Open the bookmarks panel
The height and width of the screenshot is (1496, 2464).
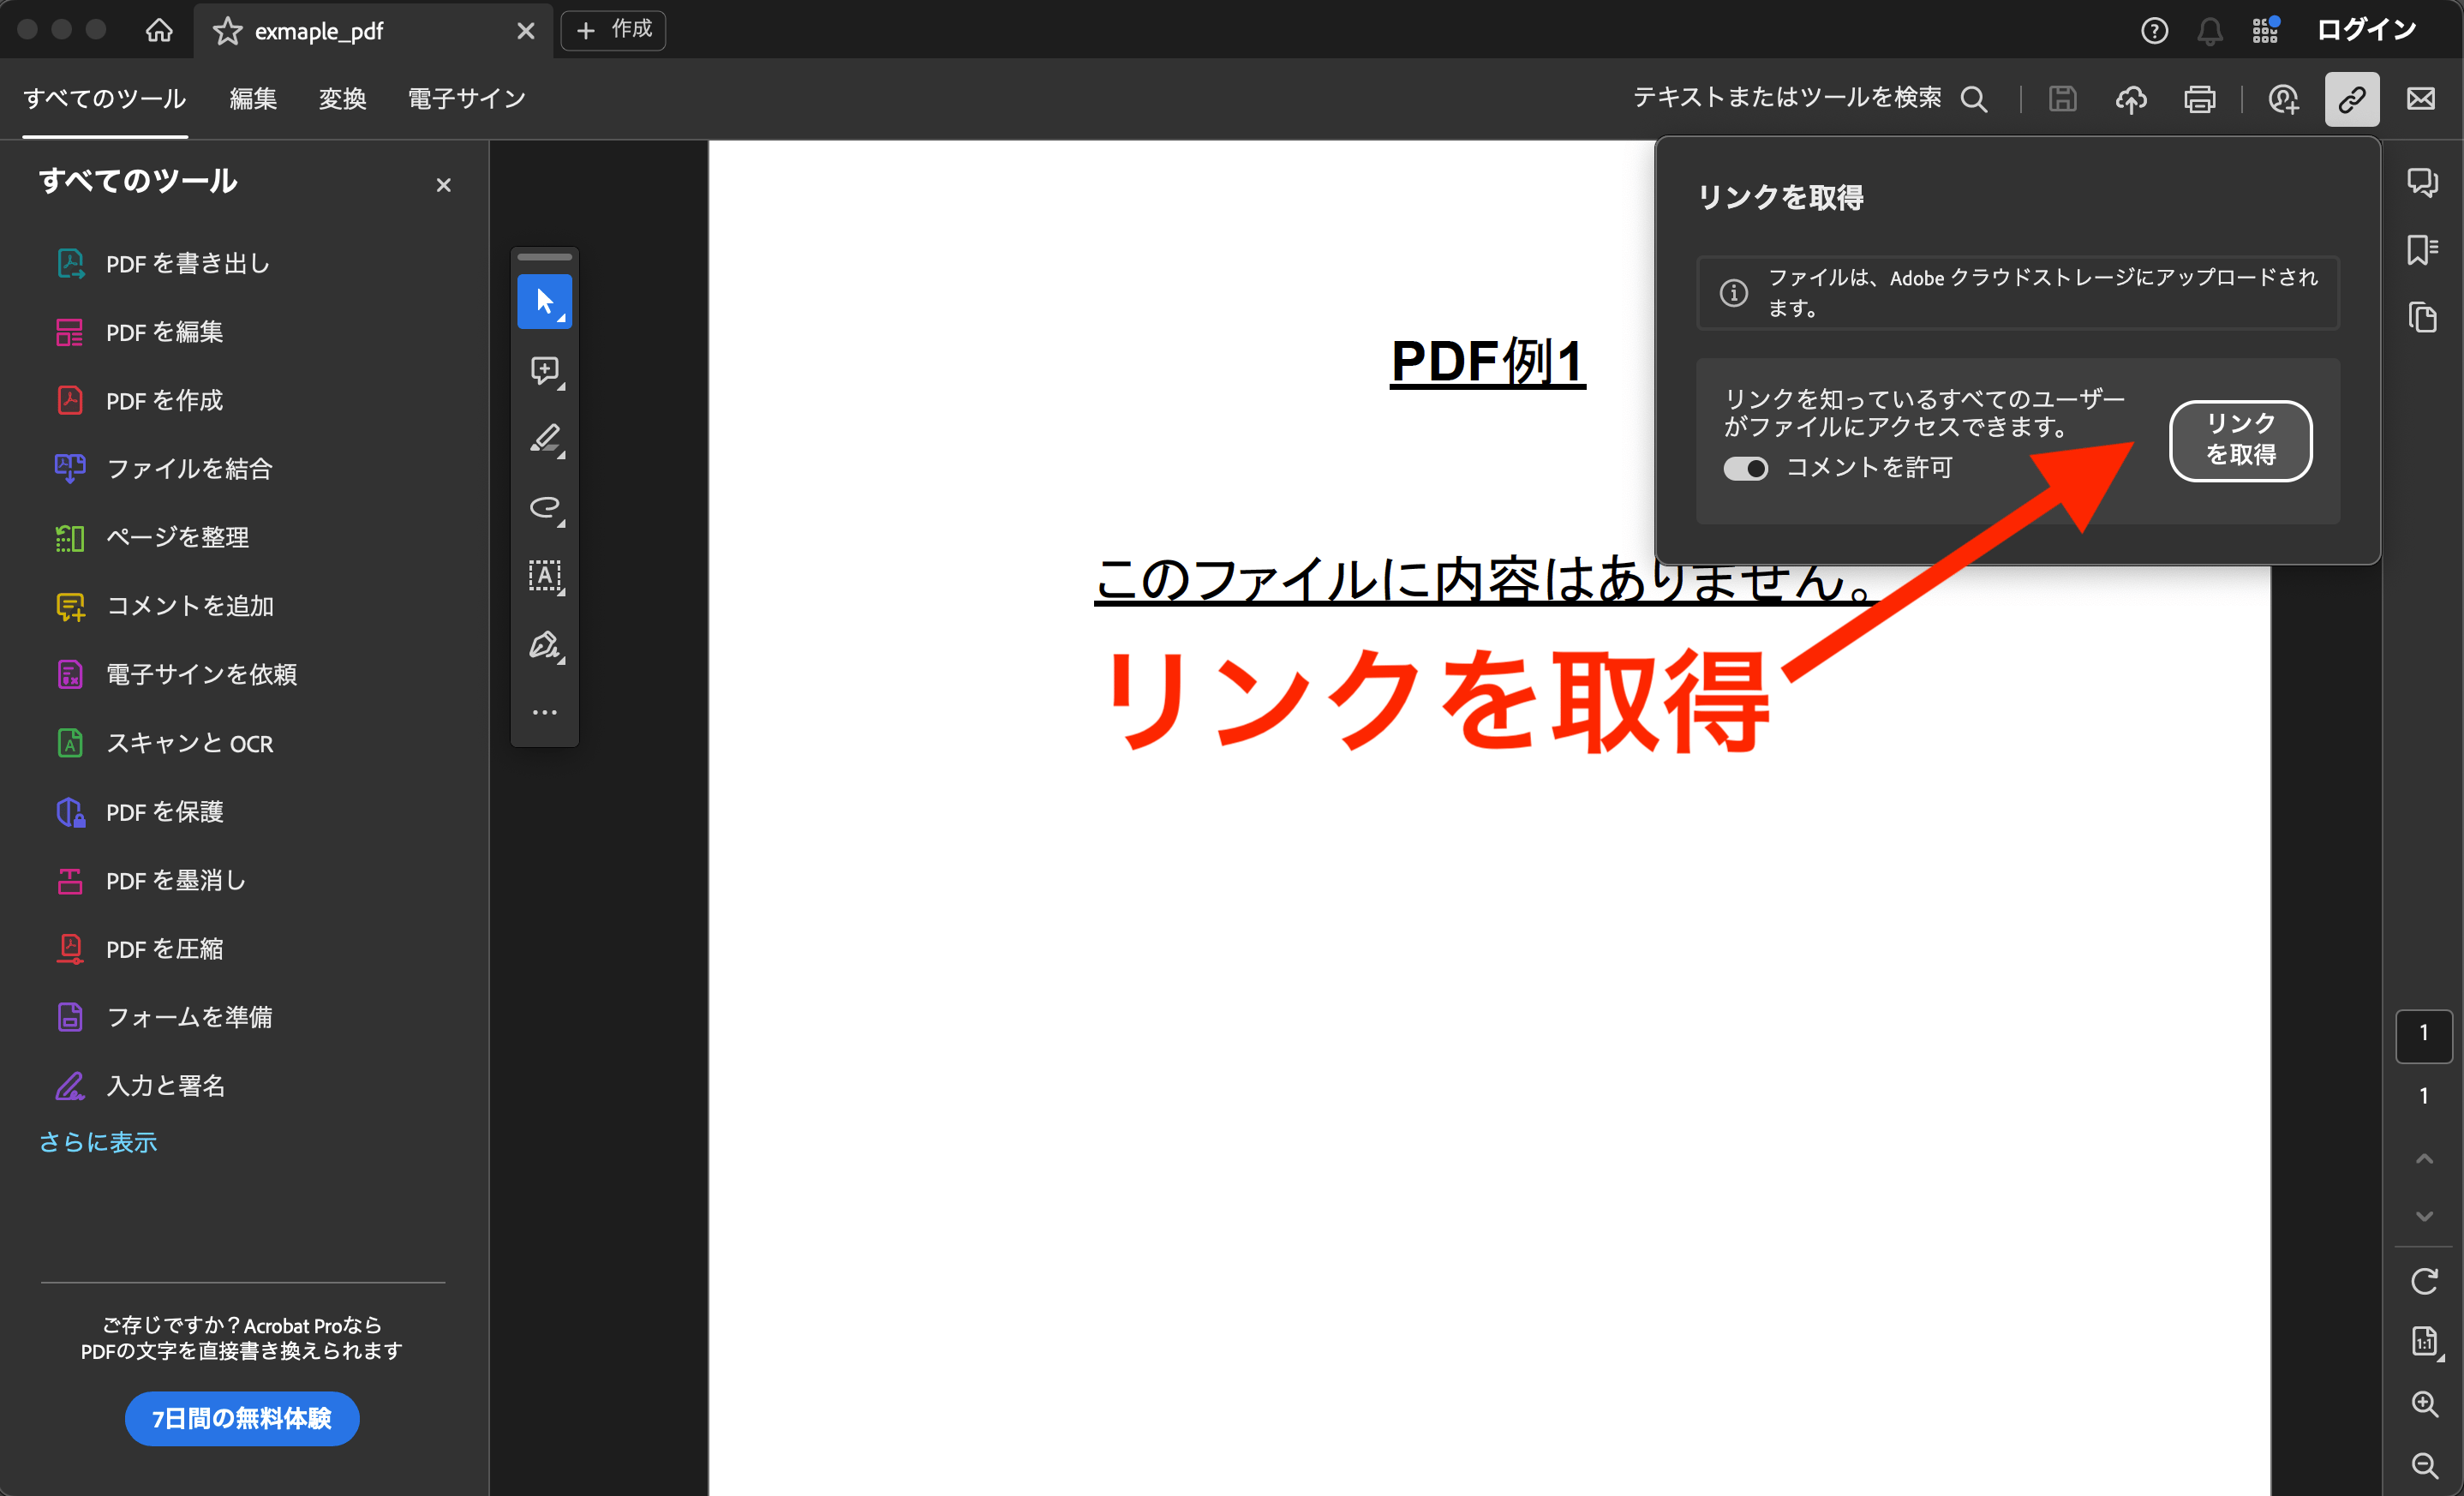(2422, 250)
